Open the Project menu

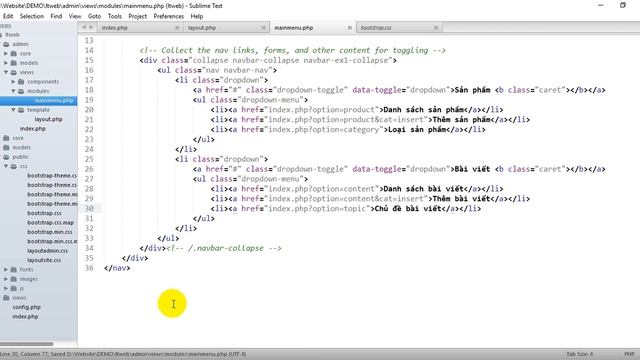(x=138, y=16)
